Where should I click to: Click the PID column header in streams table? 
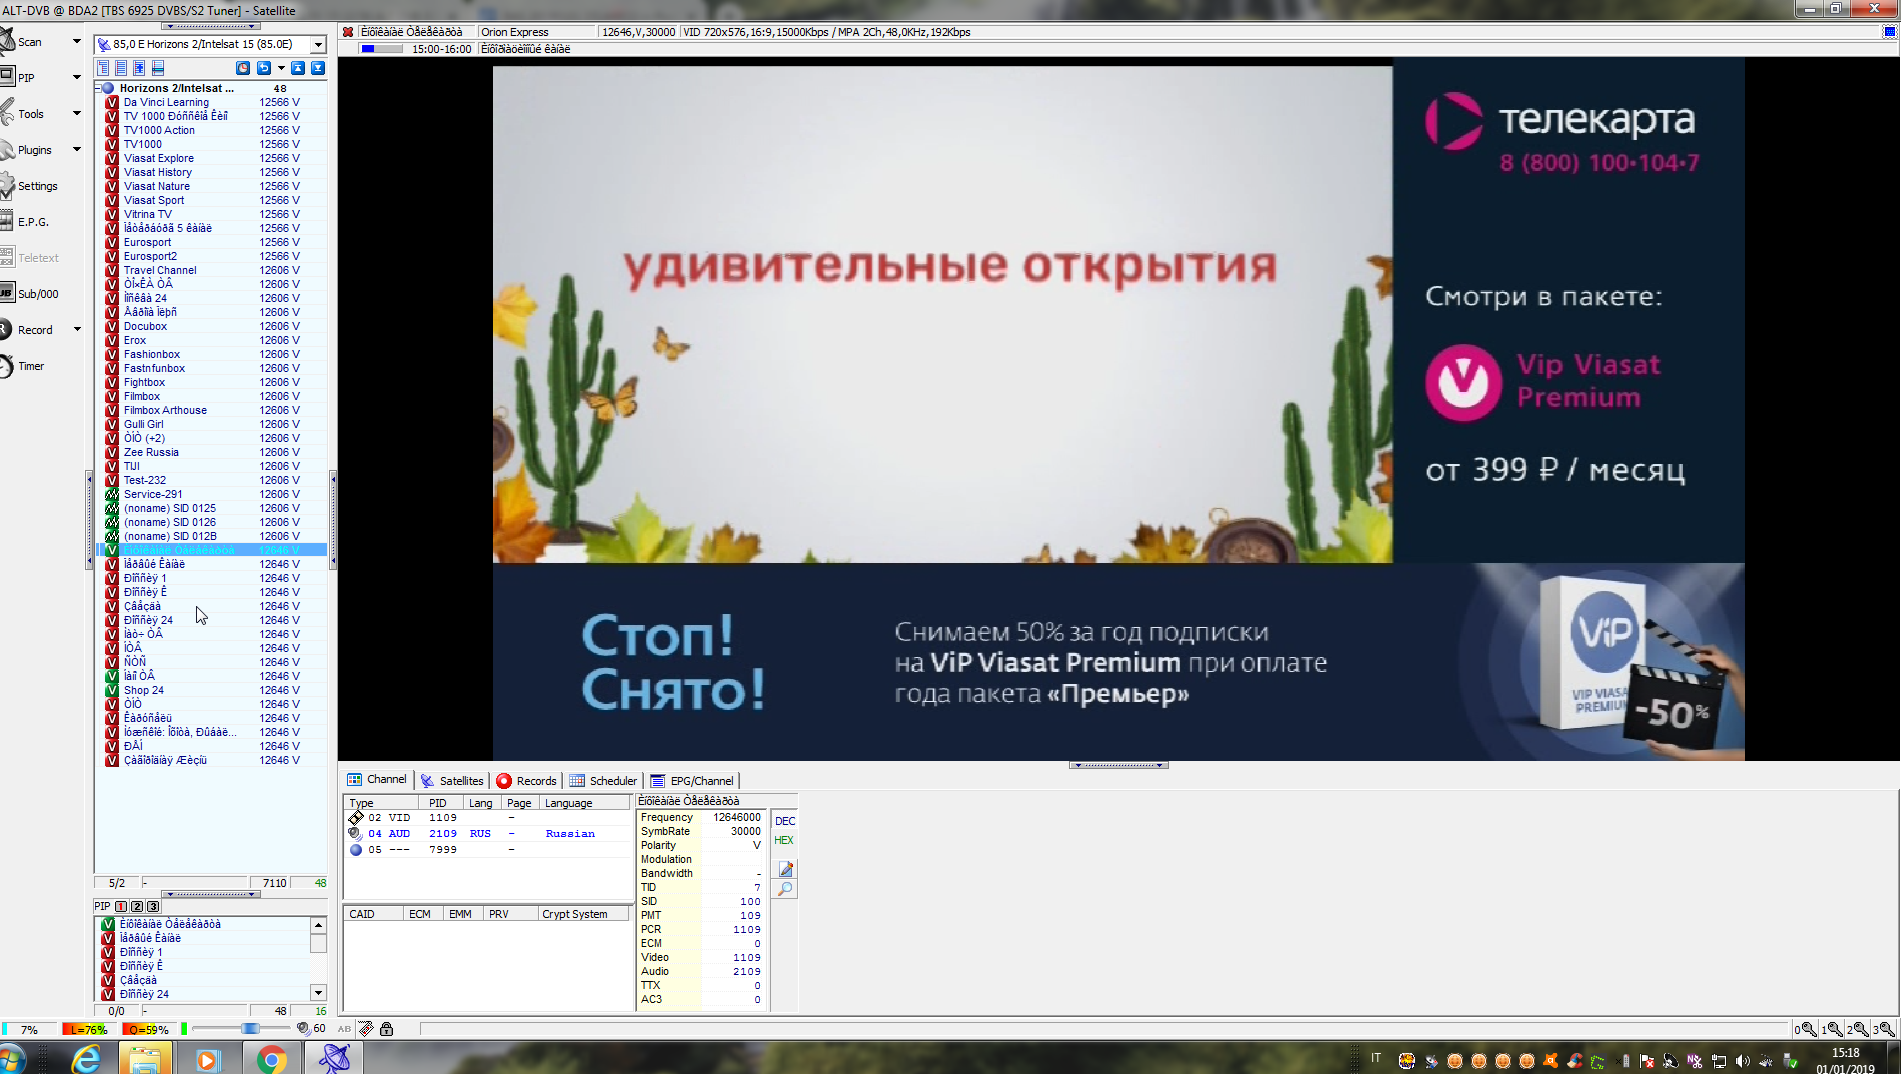click(442, 803)
